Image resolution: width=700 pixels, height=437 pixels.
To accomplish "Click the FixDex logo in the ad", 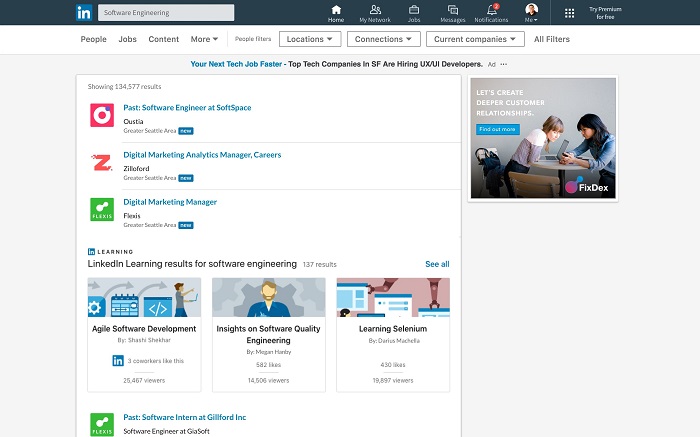I will (586, 187).
